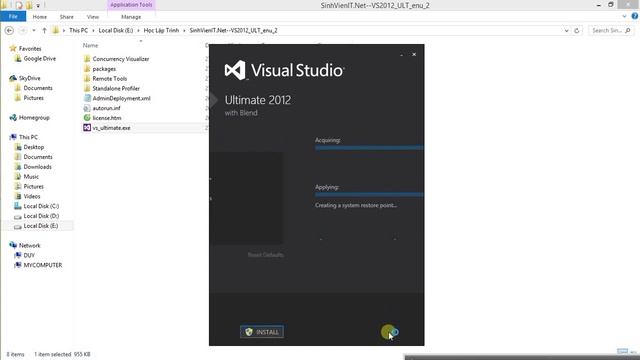The image size is (640, 360).
Task: Click the shield icon on INSTALL button
Action: [x=249, y=332]
